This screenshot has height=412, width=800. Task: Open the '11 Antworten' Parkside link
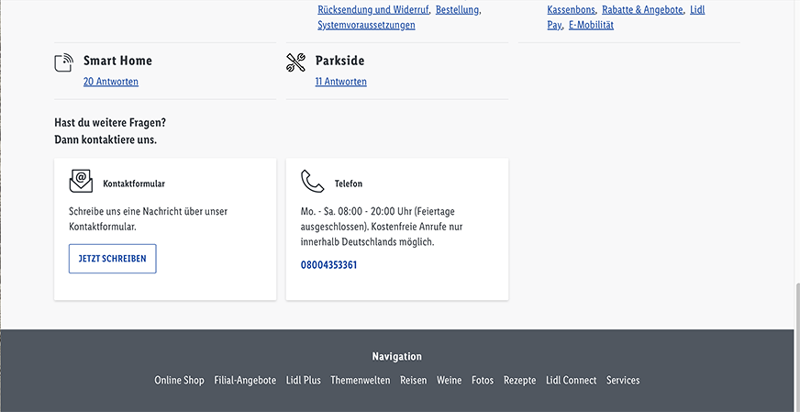(341, 82)
